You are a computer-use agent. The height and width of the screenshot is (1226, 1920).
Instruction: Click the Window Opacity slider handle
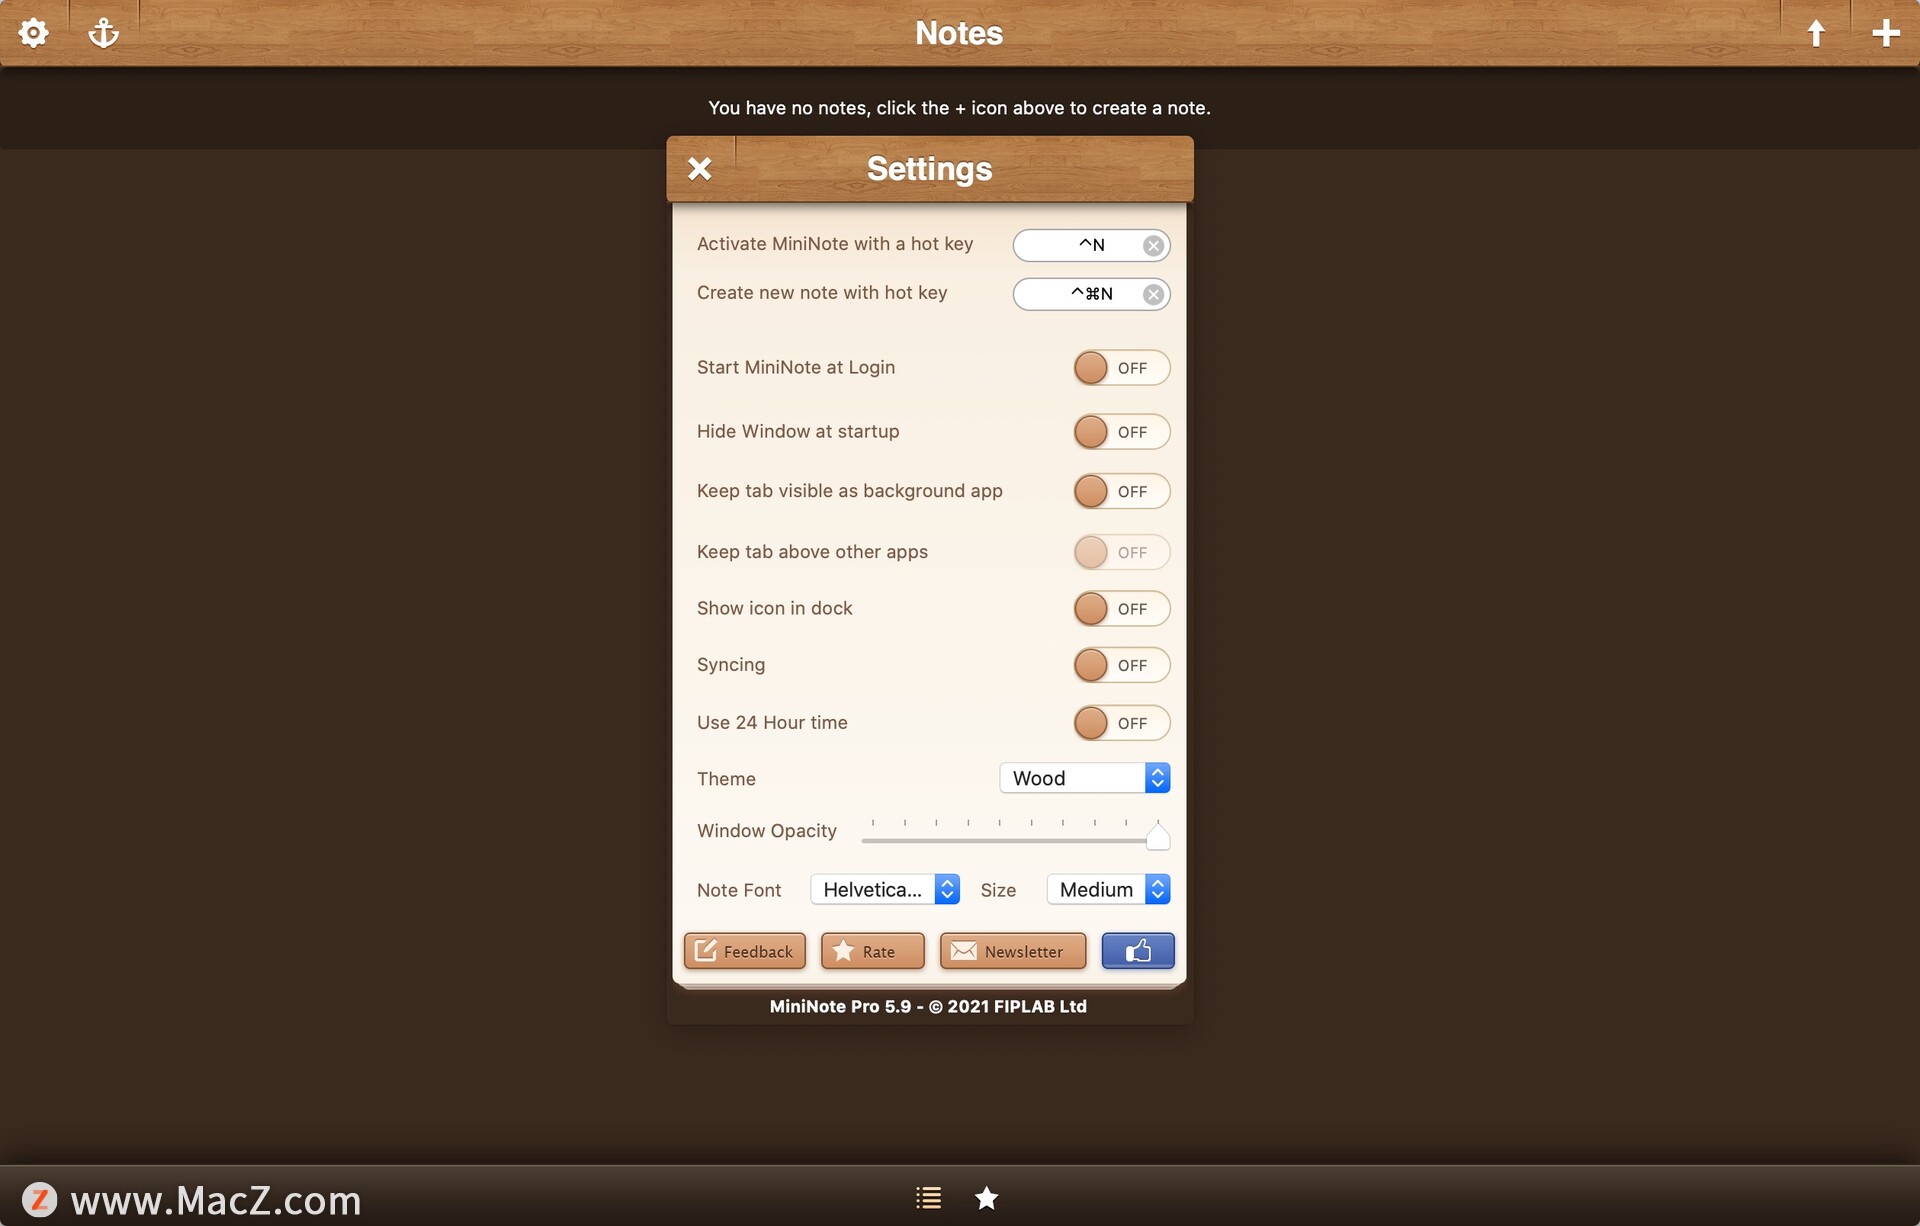[1157, 837]
